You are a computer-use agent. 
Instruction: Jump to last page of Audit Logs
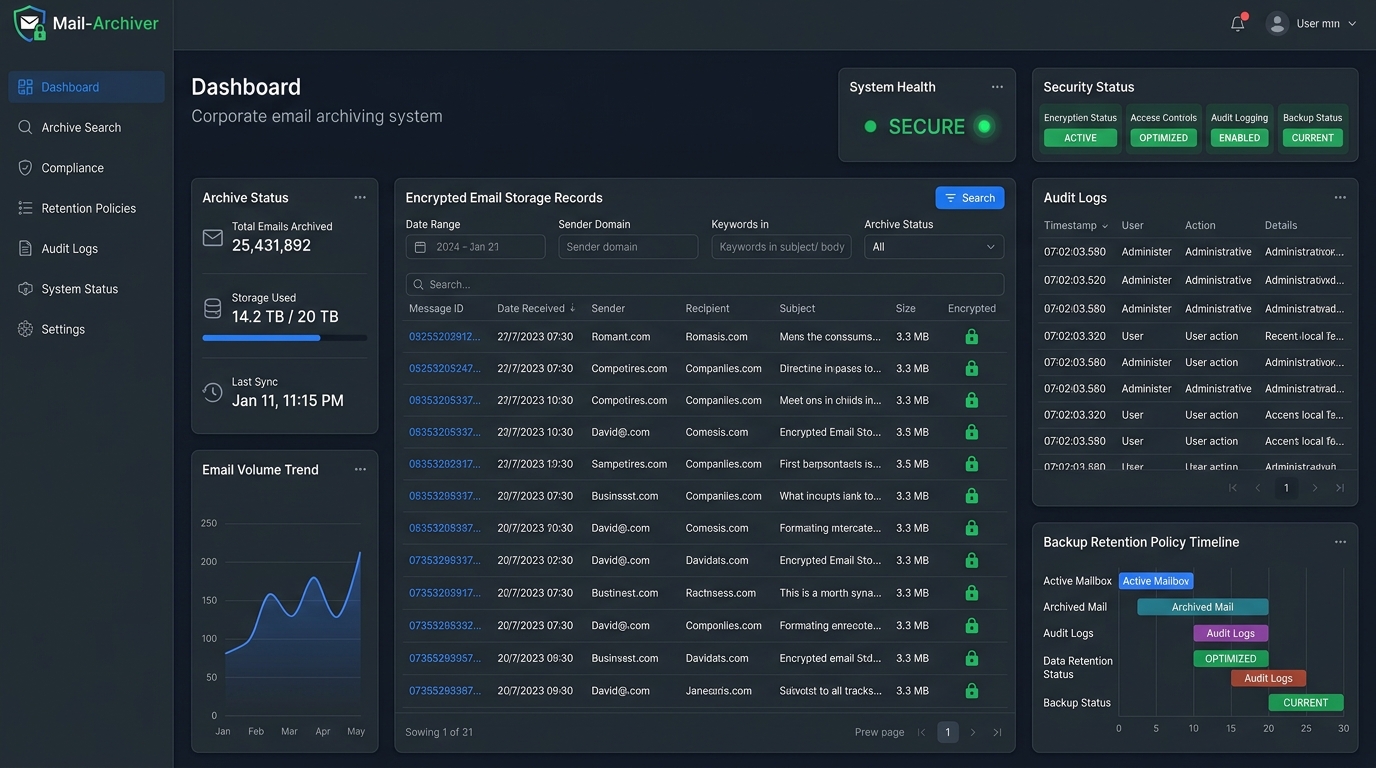pyautogui.click(x=1340, y=488)
